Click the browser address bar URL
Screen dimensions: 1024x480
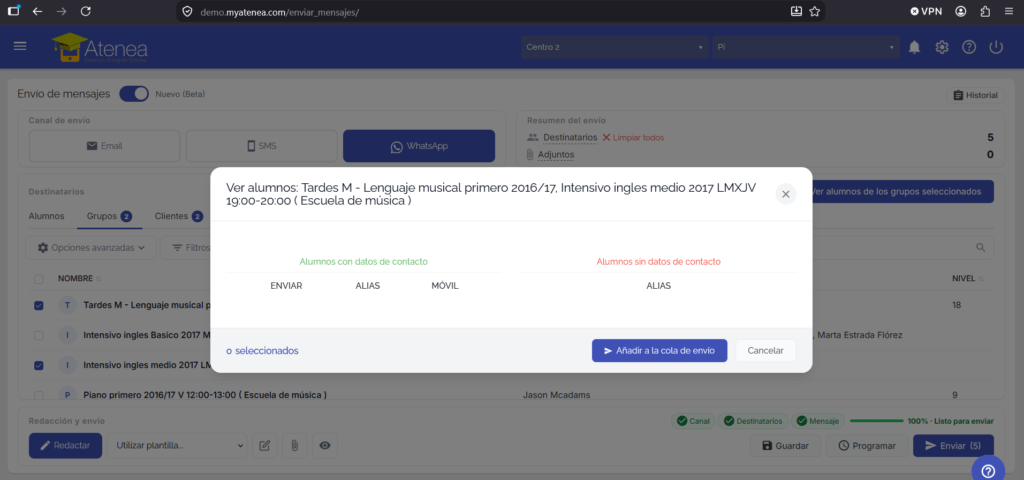pyautogui.click(x=279, y=12)
